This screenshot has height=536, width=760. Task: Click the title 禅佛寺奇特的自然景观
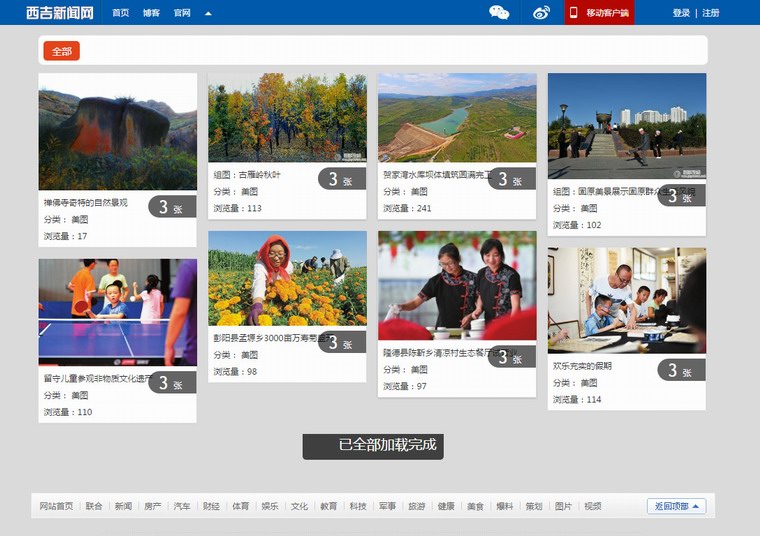tap(86, 203)
